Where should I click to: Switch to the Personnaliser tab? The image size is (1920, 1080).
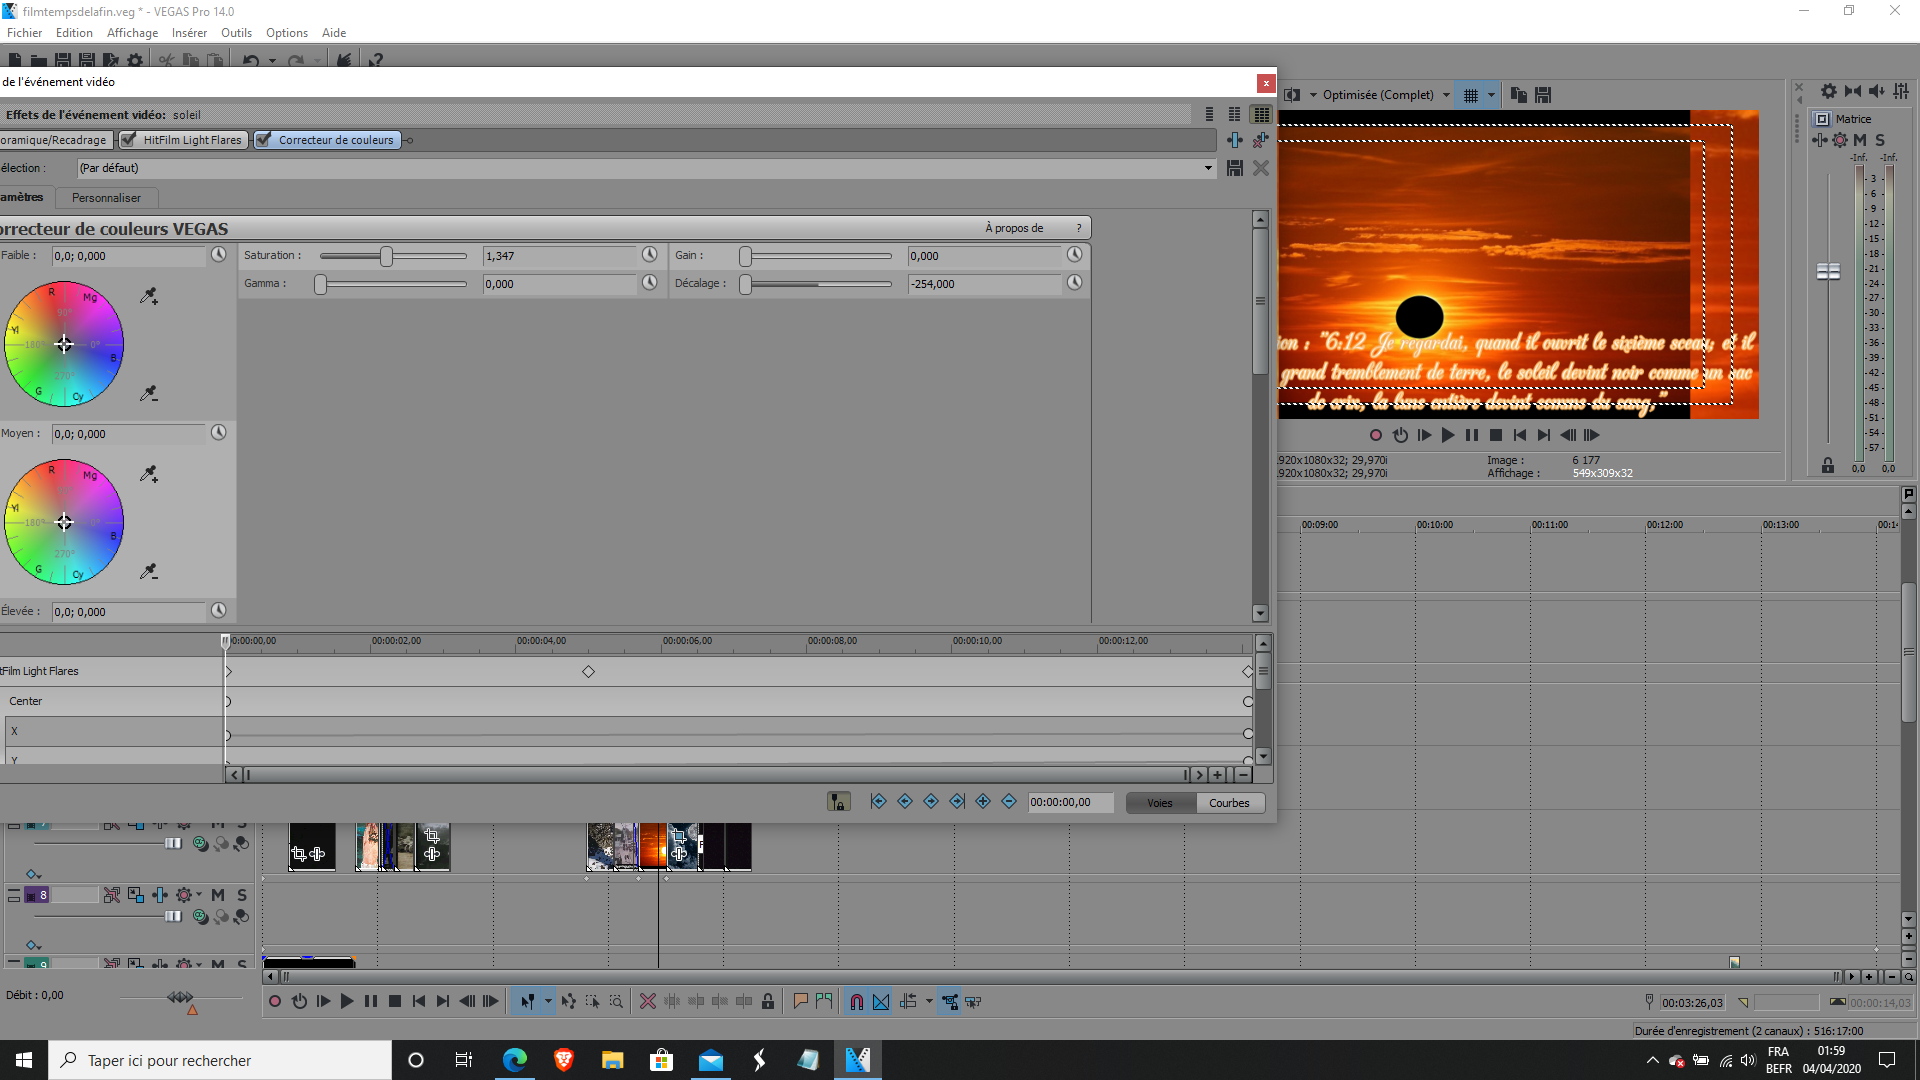coord(106,198)
